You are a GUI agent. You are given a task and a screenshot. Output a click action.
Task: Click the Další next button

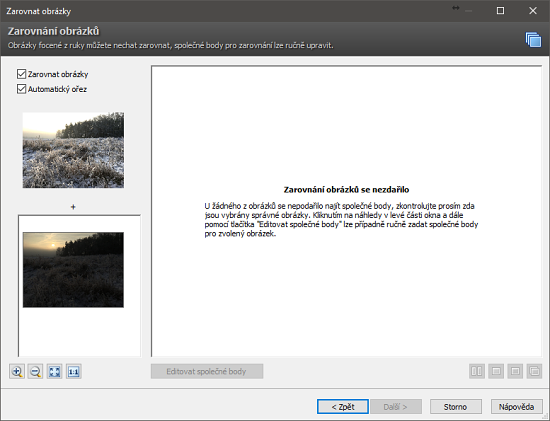395,407
